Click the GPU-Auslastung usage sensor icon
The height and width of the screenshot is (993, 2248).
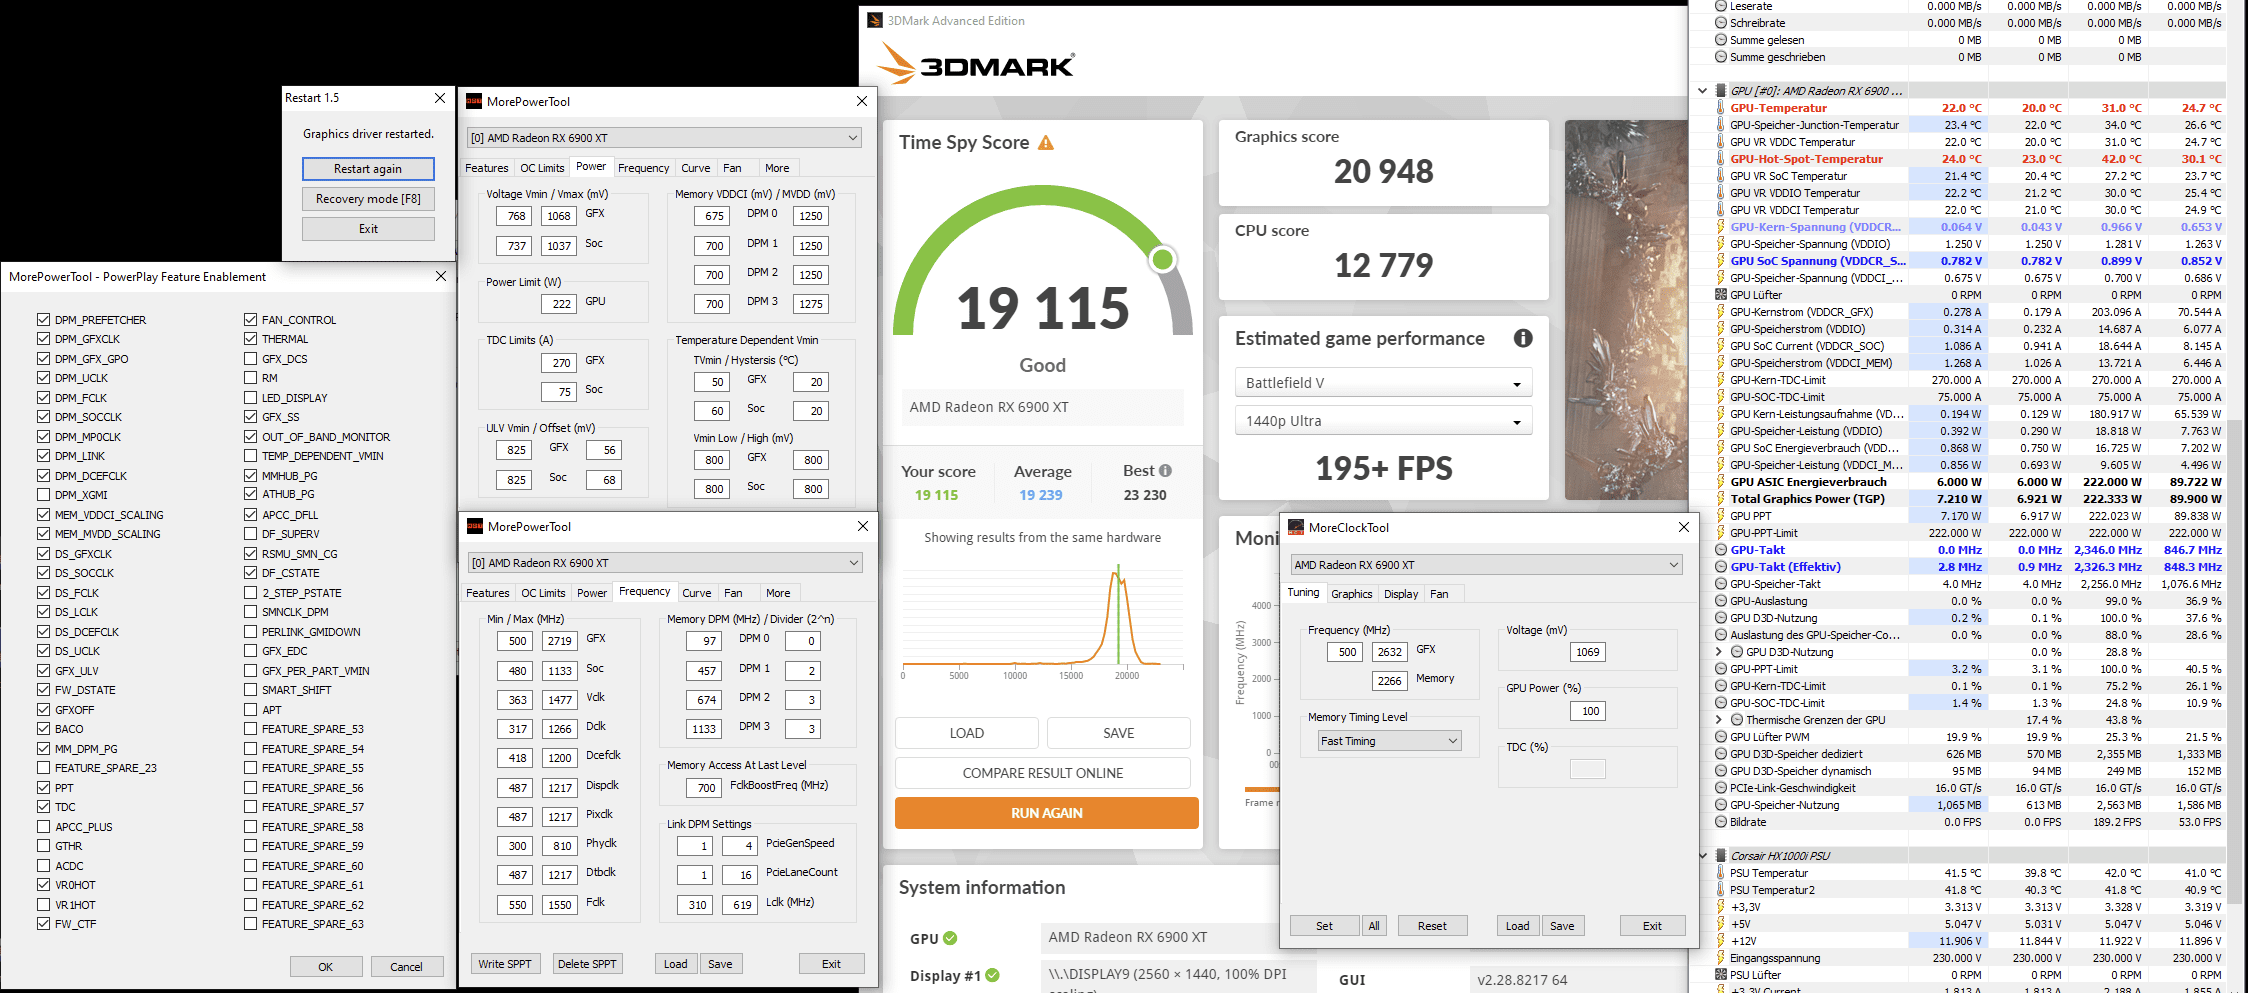(x=1721, y=601)
